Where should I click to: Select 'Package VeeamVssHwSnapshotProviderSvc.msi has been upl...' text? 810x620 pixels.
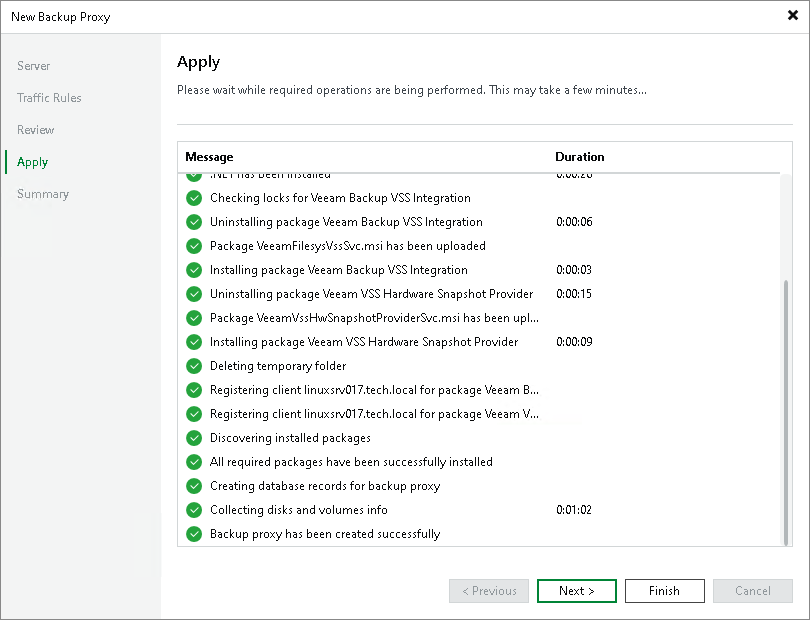(375, 318)
